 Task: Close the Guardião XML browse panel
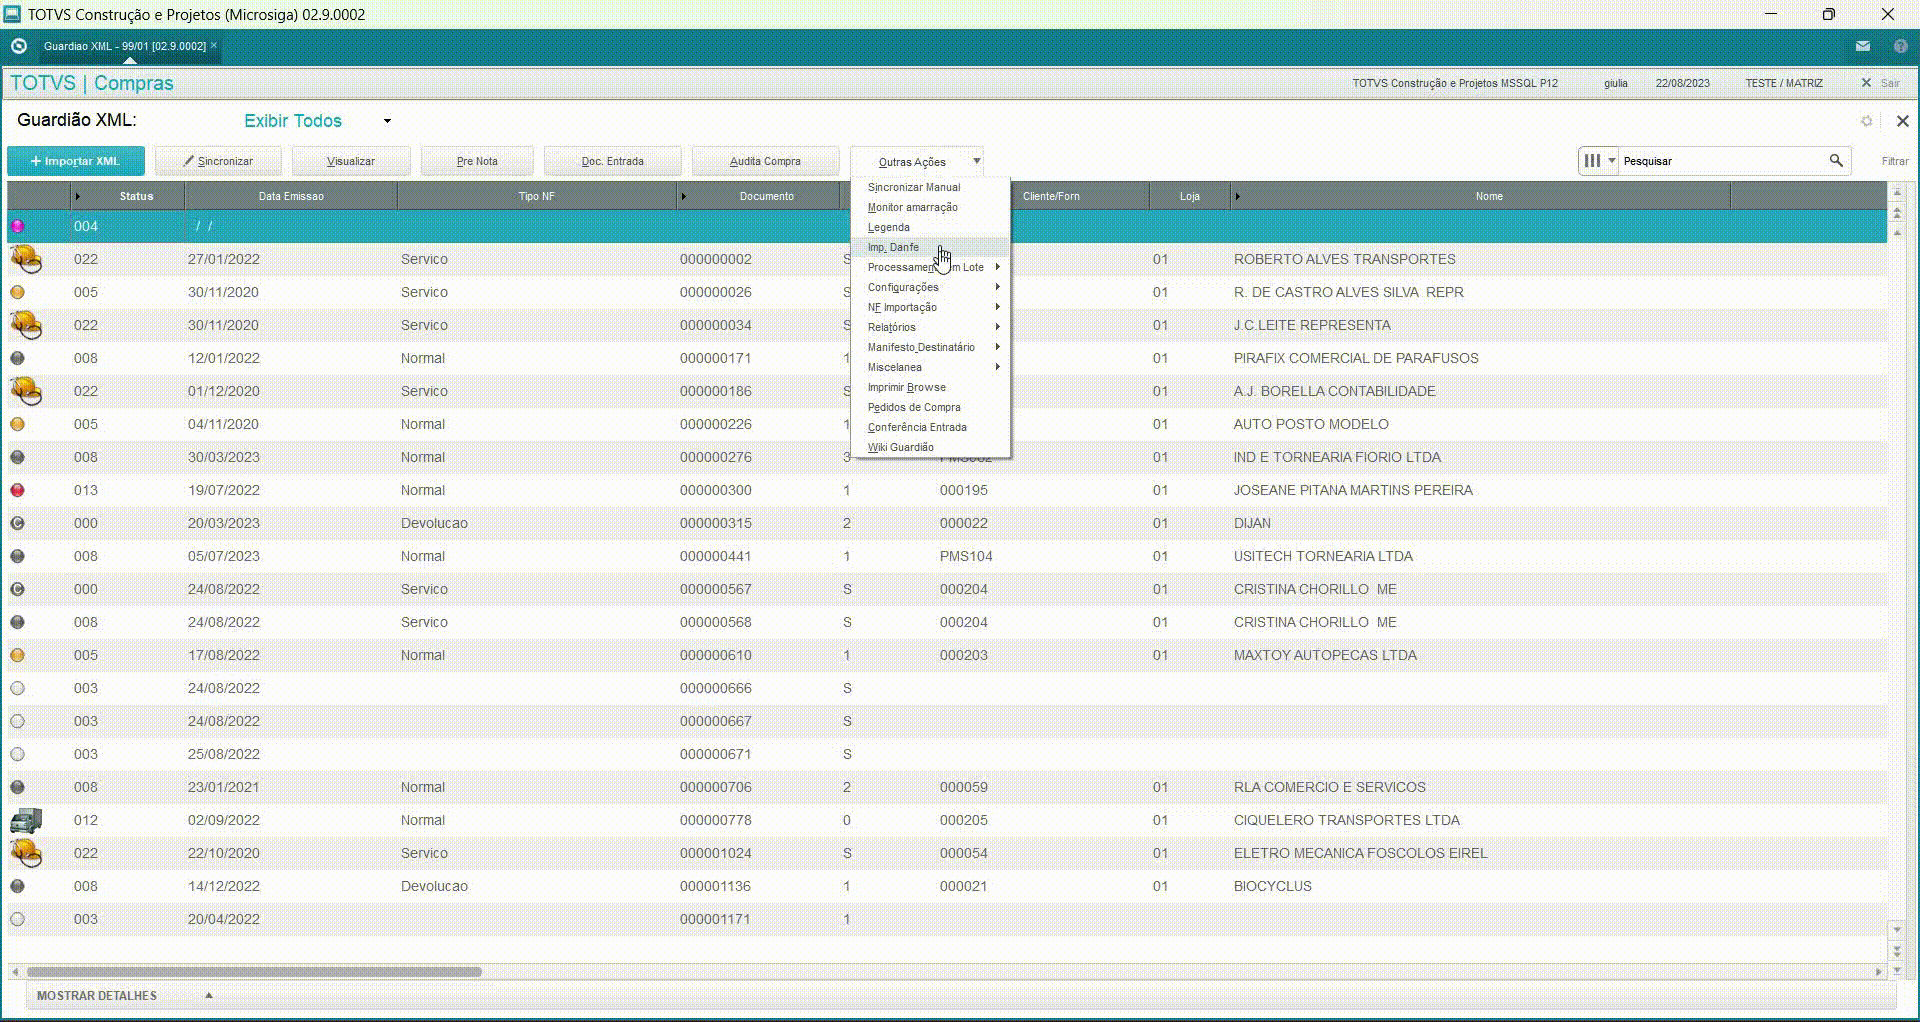click(x=1902, y=121)
